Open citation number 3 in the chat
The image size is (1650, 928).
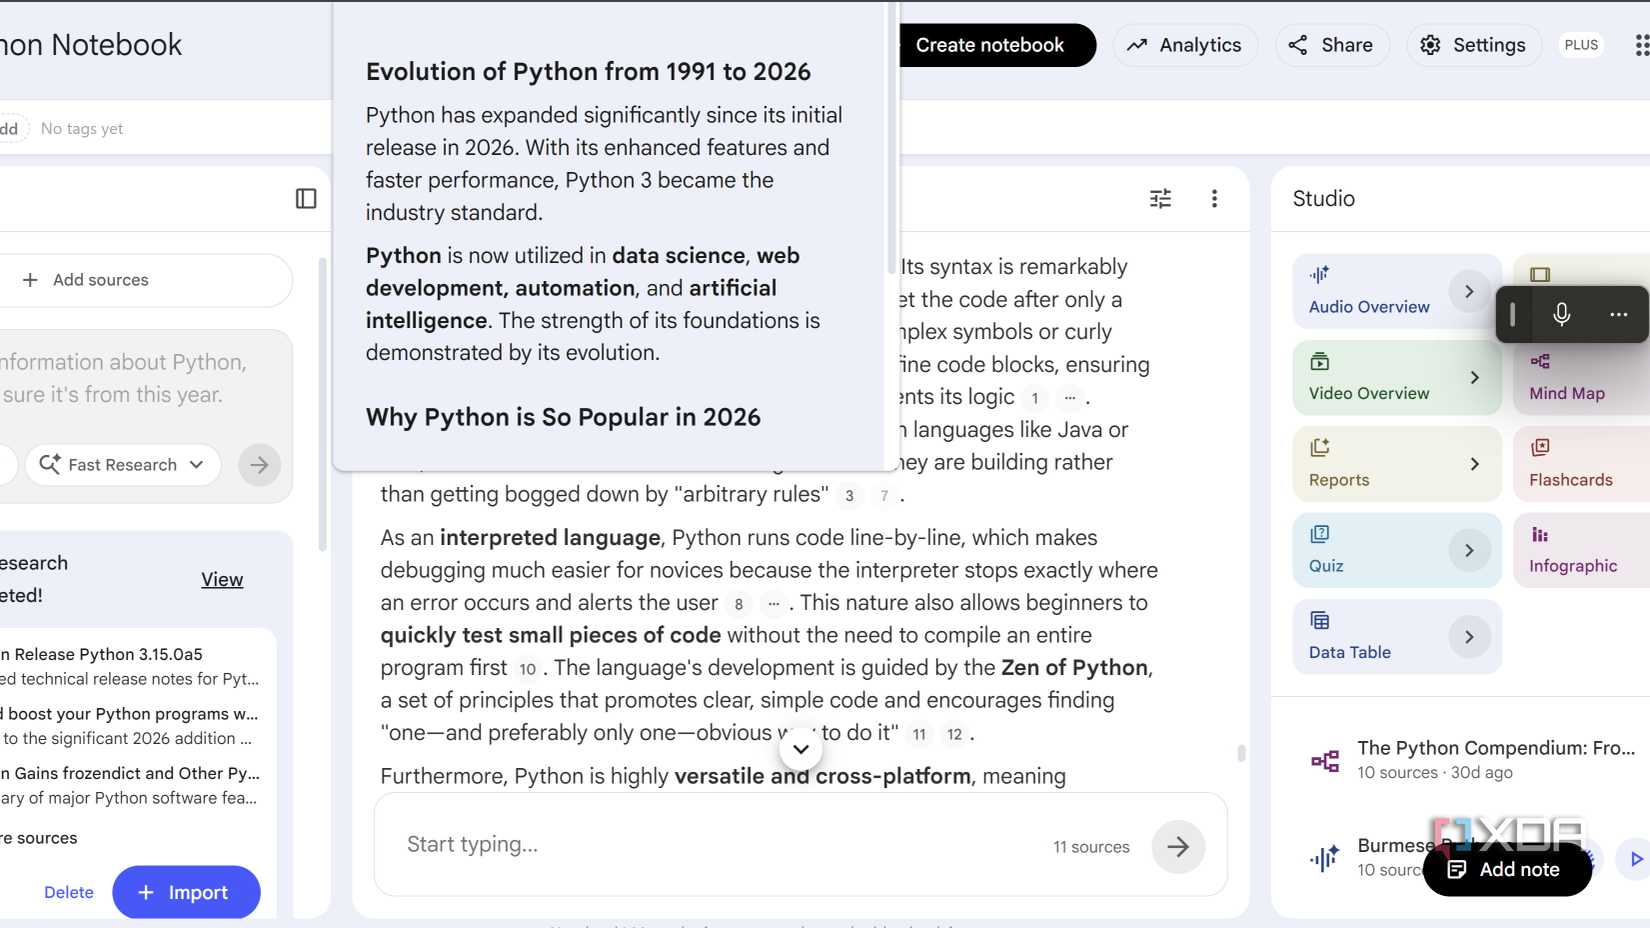849,495
